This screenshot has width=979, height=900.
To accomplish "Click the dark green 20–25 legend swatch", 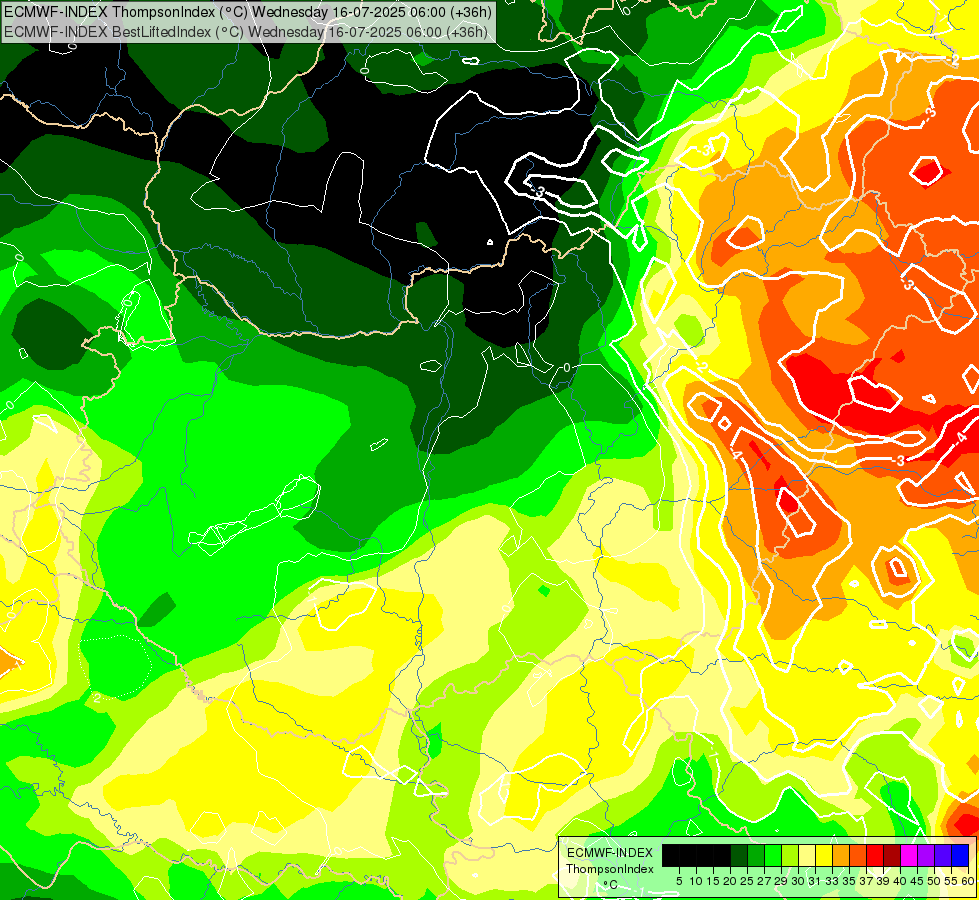I will point(739,856).
